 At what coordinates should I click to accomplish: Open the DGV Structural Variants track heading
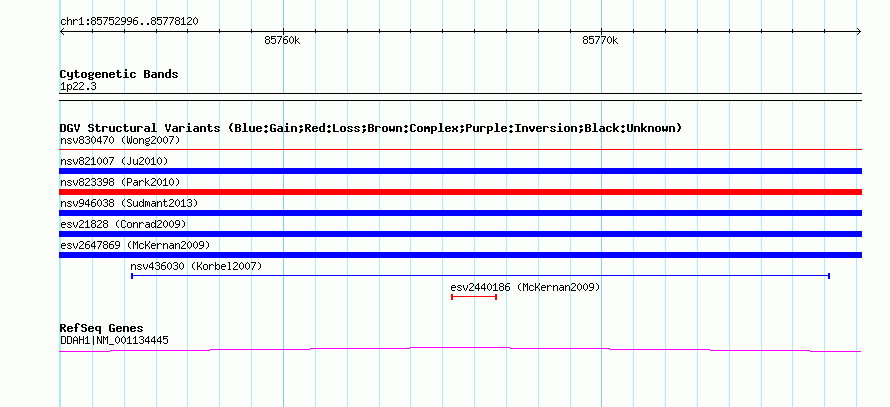coord(371,128)
